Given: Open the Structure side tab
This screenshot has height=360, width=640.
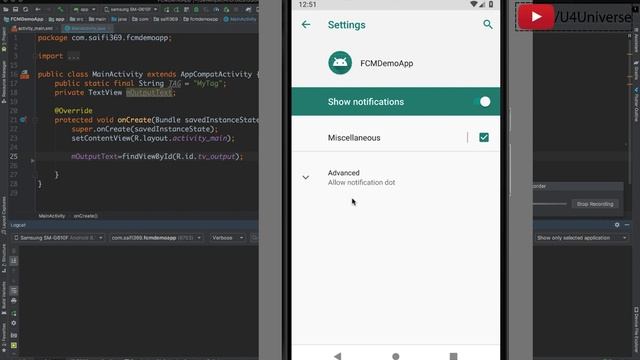Looking at the screenshot, I should tap(4, 258).
